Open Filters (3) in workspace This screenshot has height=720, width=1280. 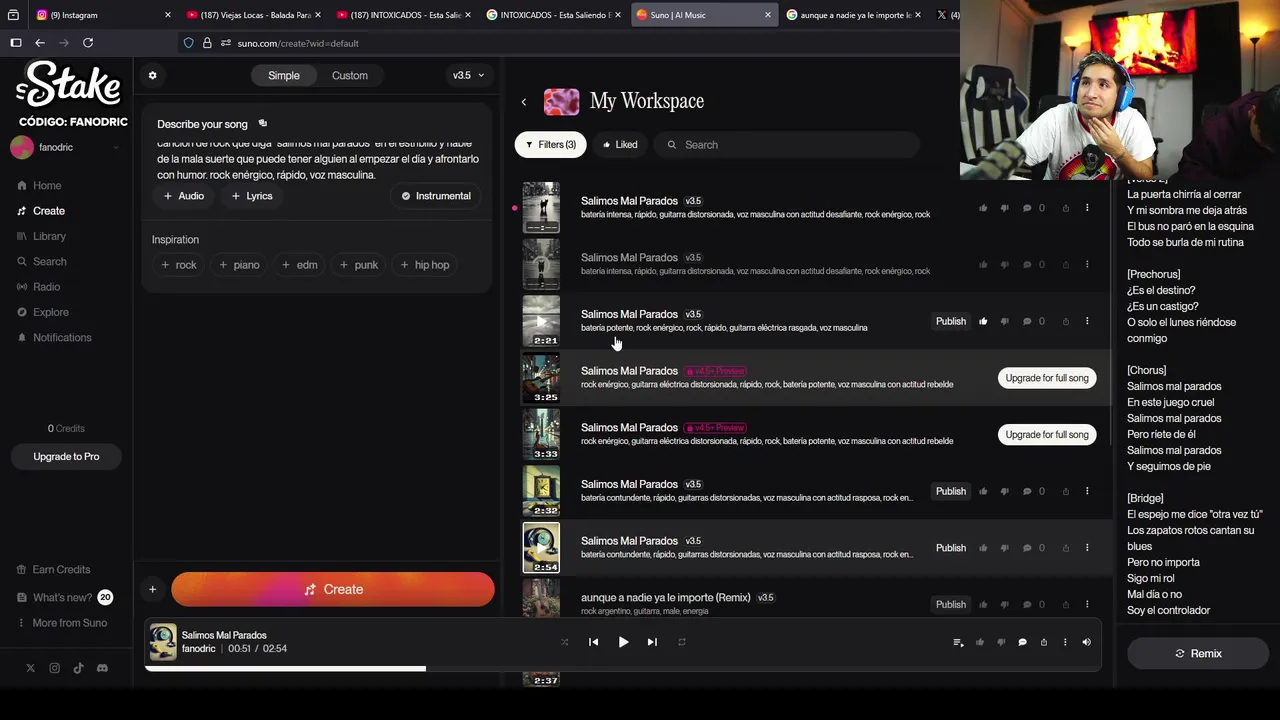click(550, 145)
